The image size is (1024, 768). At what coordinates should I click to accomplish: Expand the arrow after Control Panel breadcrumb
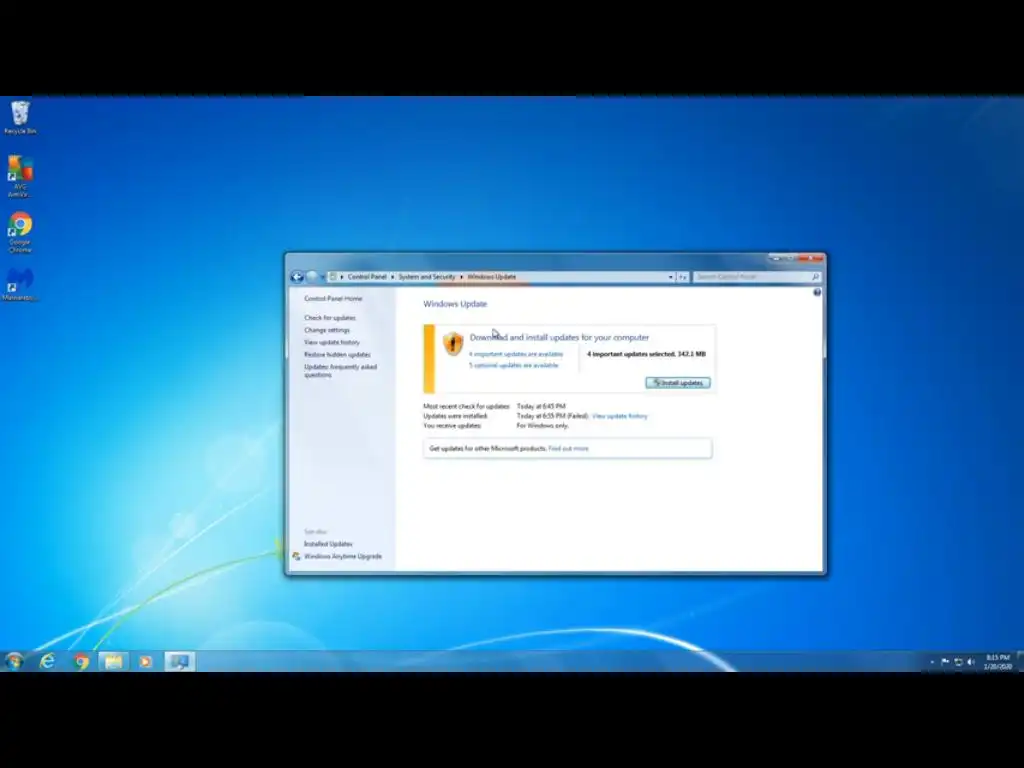coord(392,277)
